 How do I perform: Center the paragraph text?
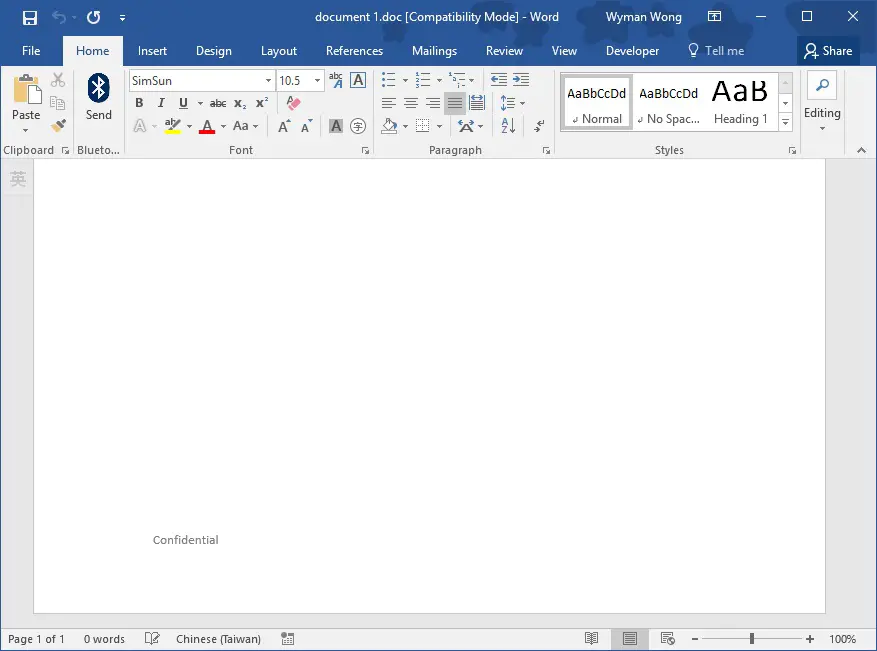(x=411, y=103)
